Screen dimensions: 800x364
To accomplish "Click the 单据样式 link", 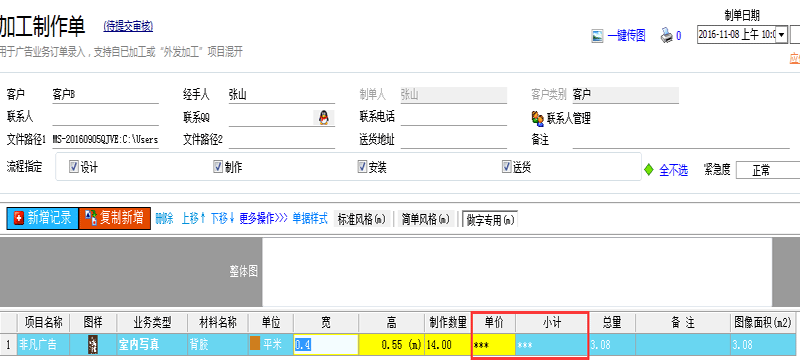I will (x=310, y=219).
